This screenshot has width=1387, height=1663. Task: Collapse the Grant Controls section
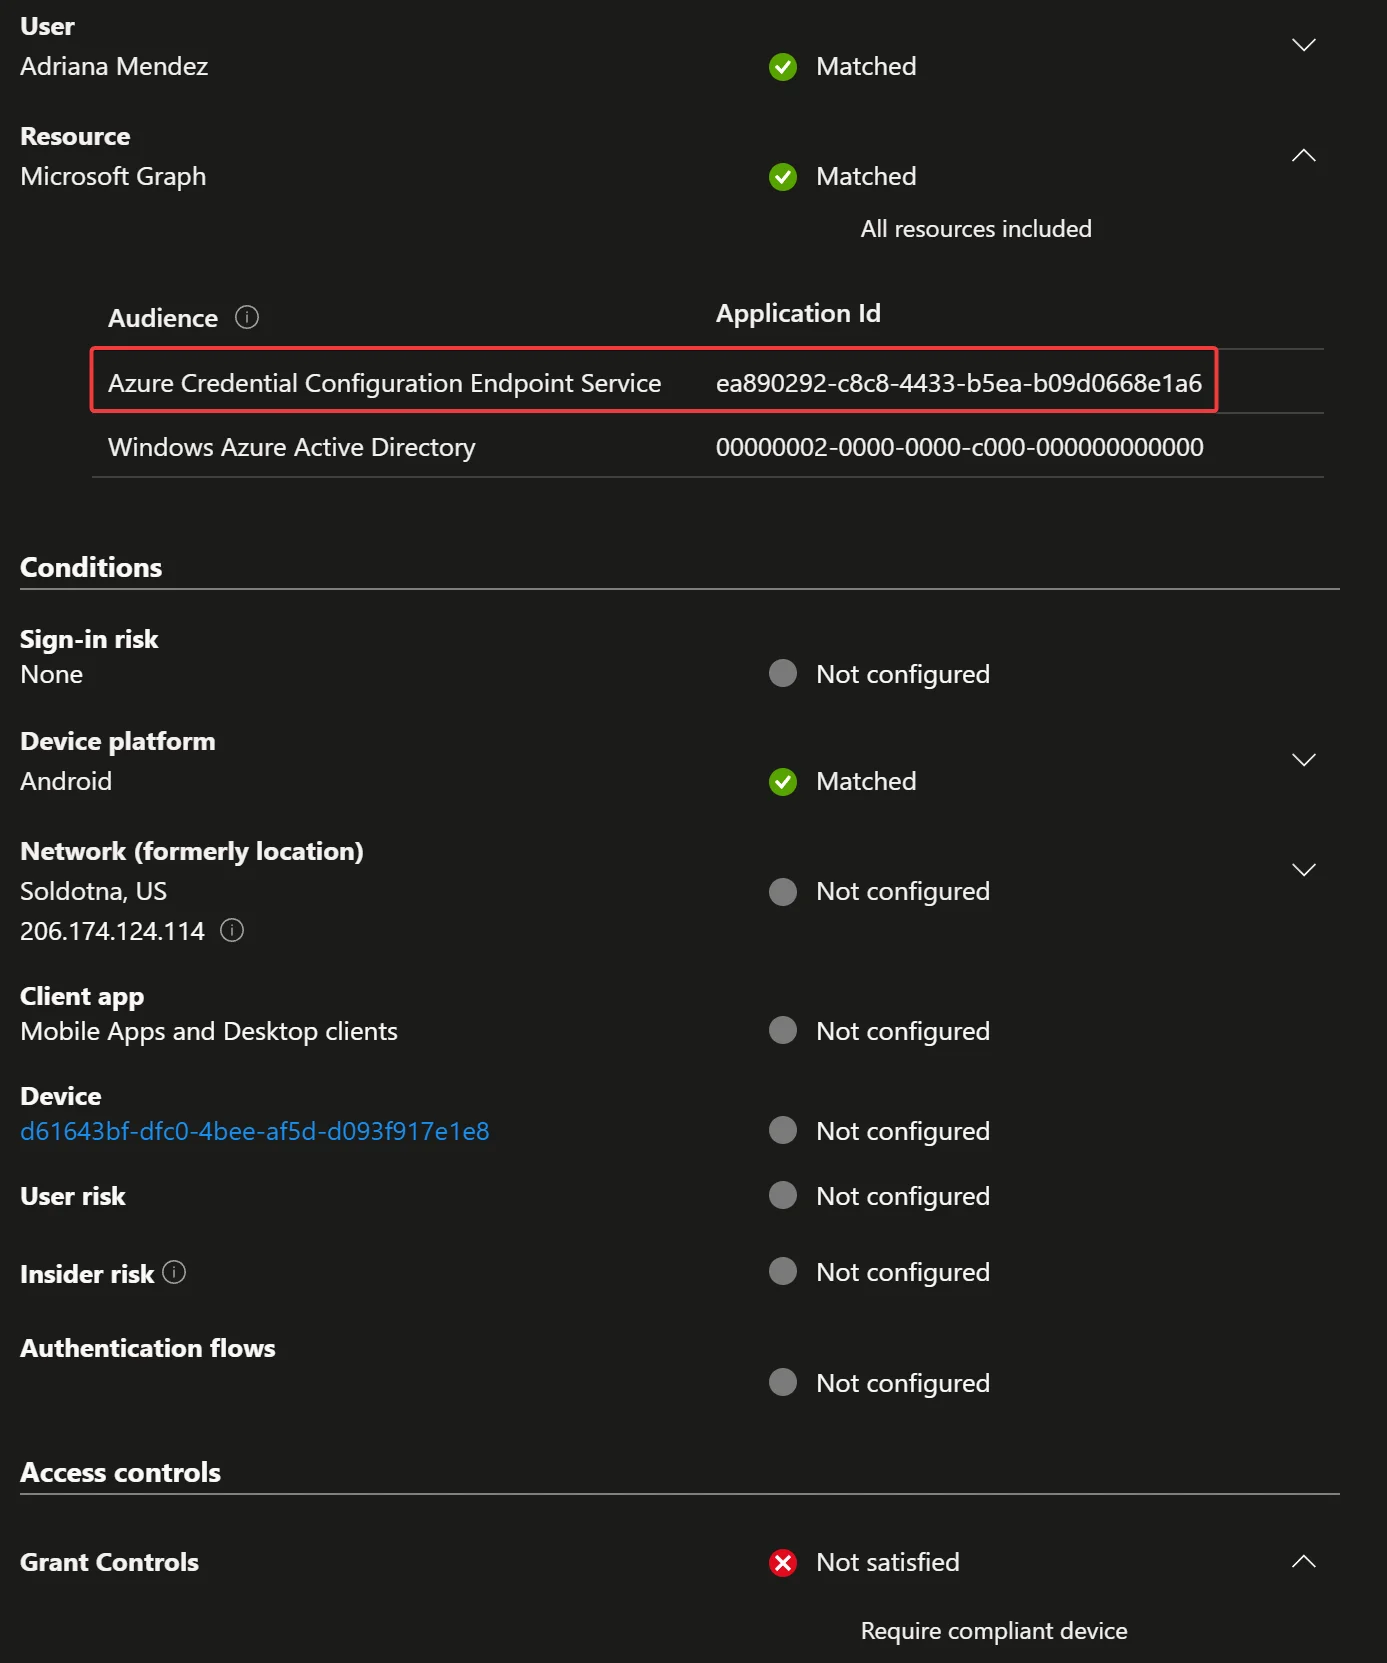(1303, 1561)
